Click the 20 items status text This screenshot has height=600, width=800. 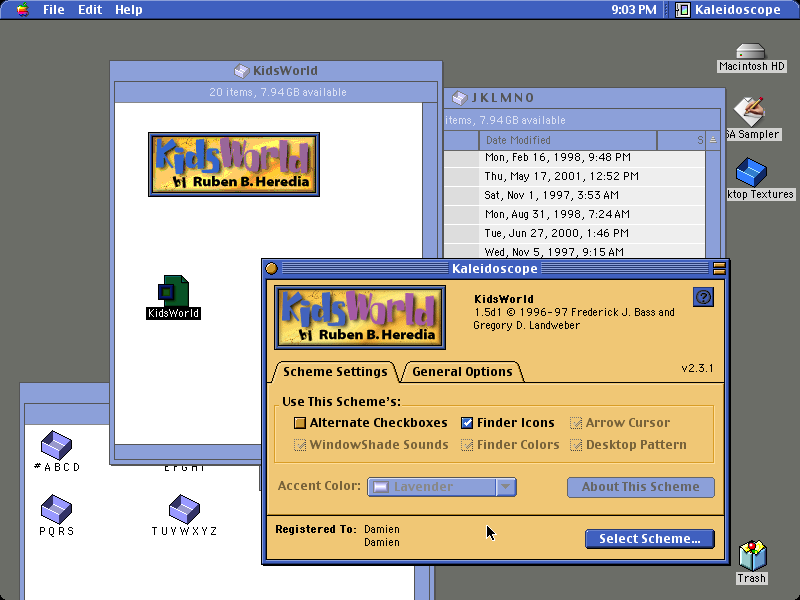coord(278,92)
